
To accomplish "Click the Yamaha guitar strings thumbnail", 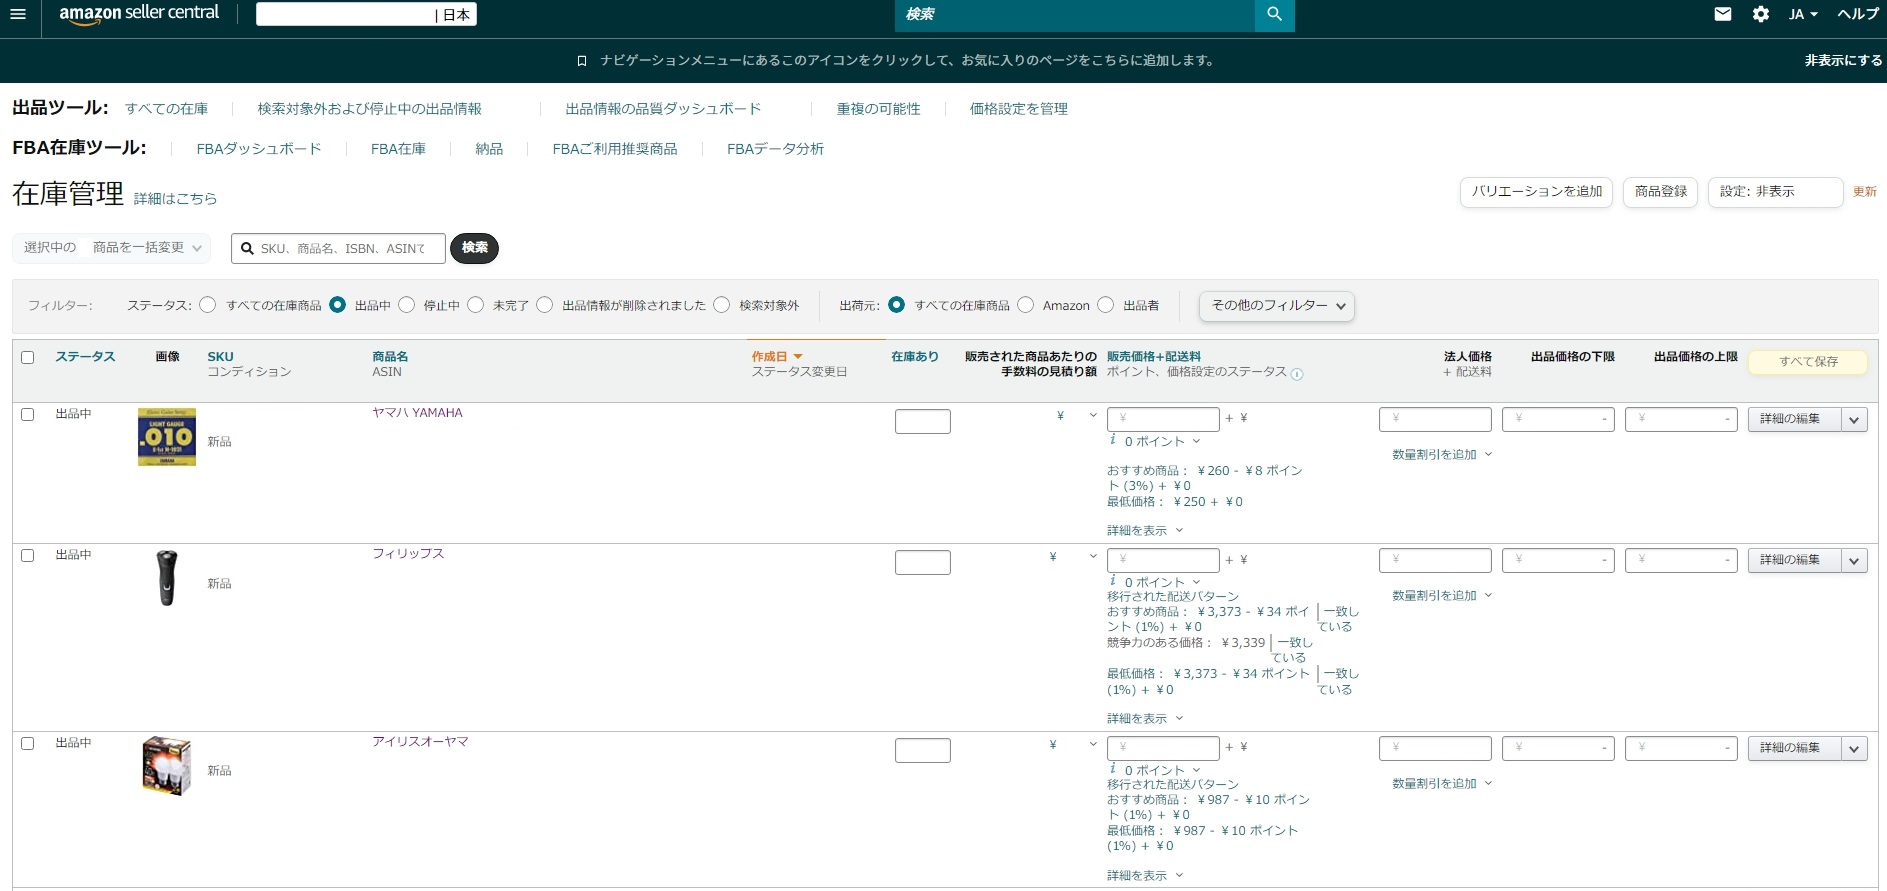I will pyautogui.click(x=167, y=437).
